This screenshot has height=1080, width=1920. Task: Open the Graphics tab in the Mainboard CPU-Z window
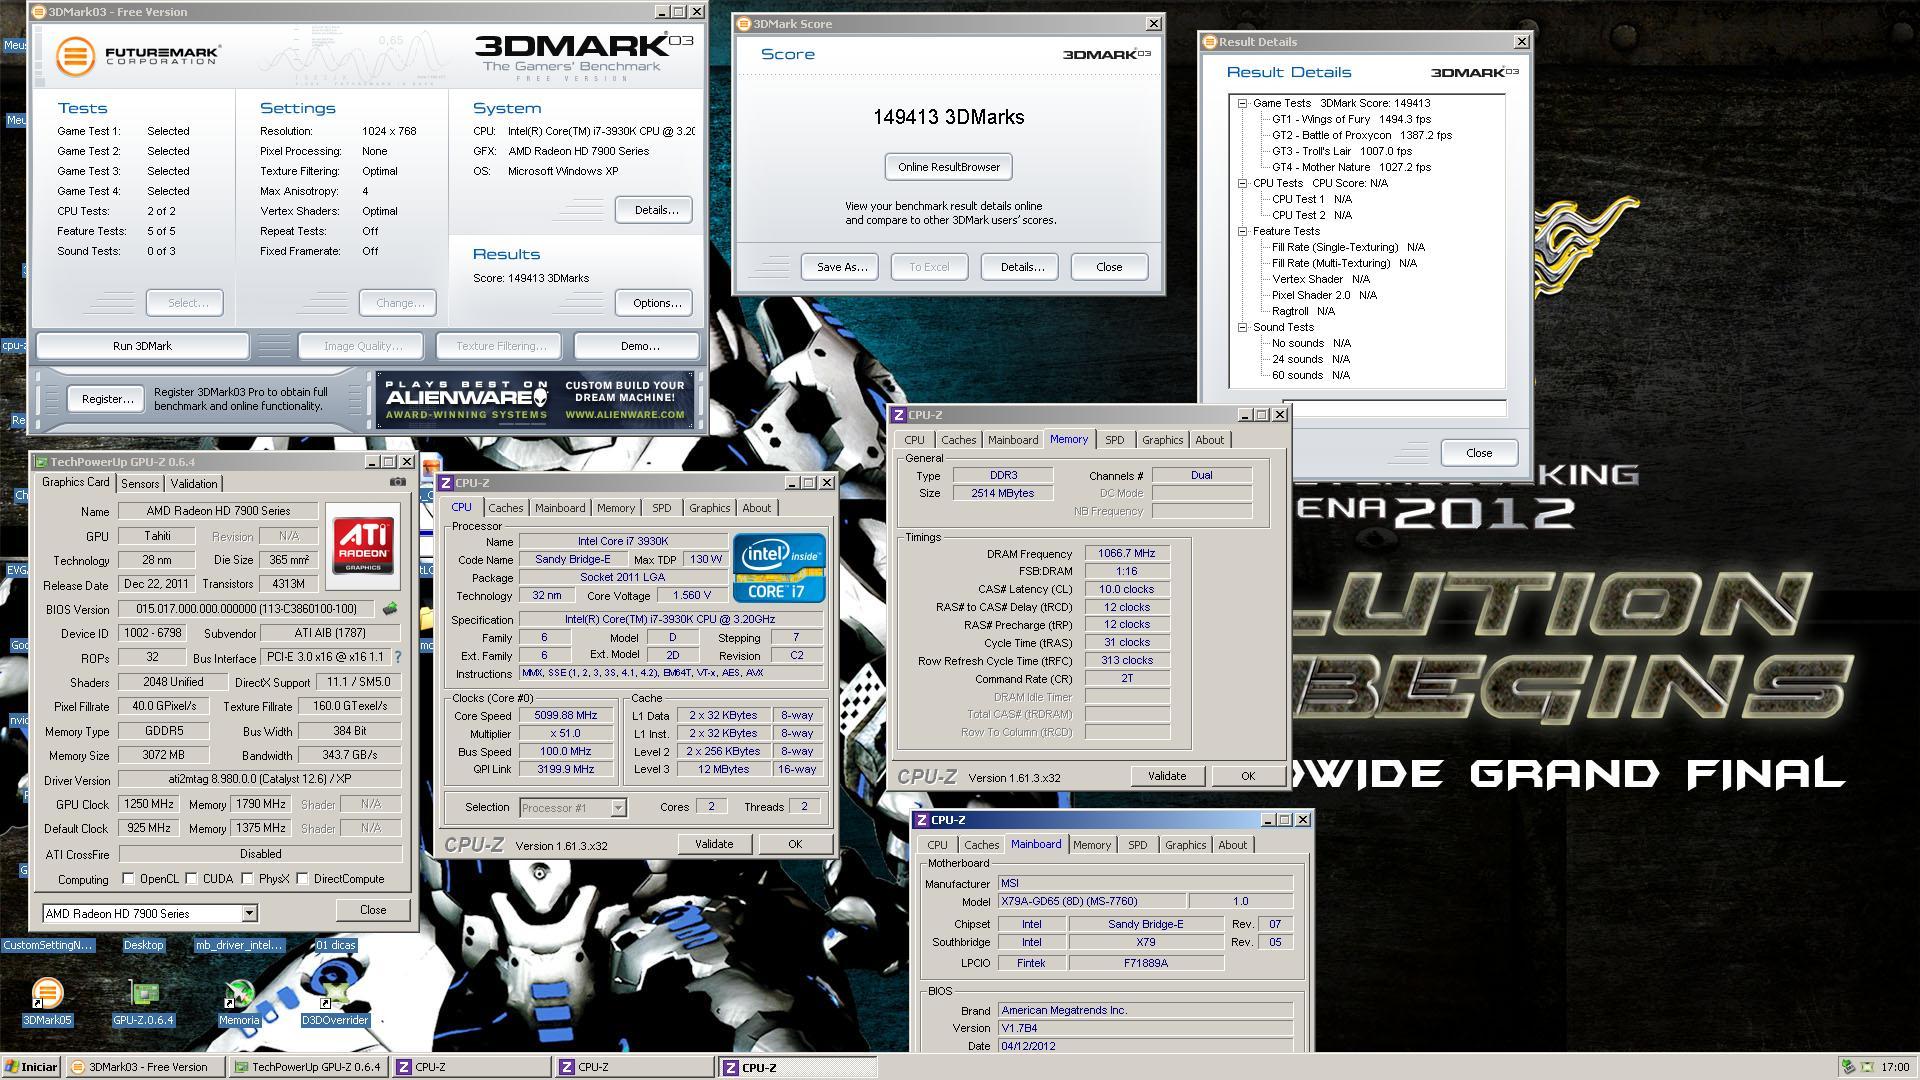pyautogui.click(x=1185, y=845)
